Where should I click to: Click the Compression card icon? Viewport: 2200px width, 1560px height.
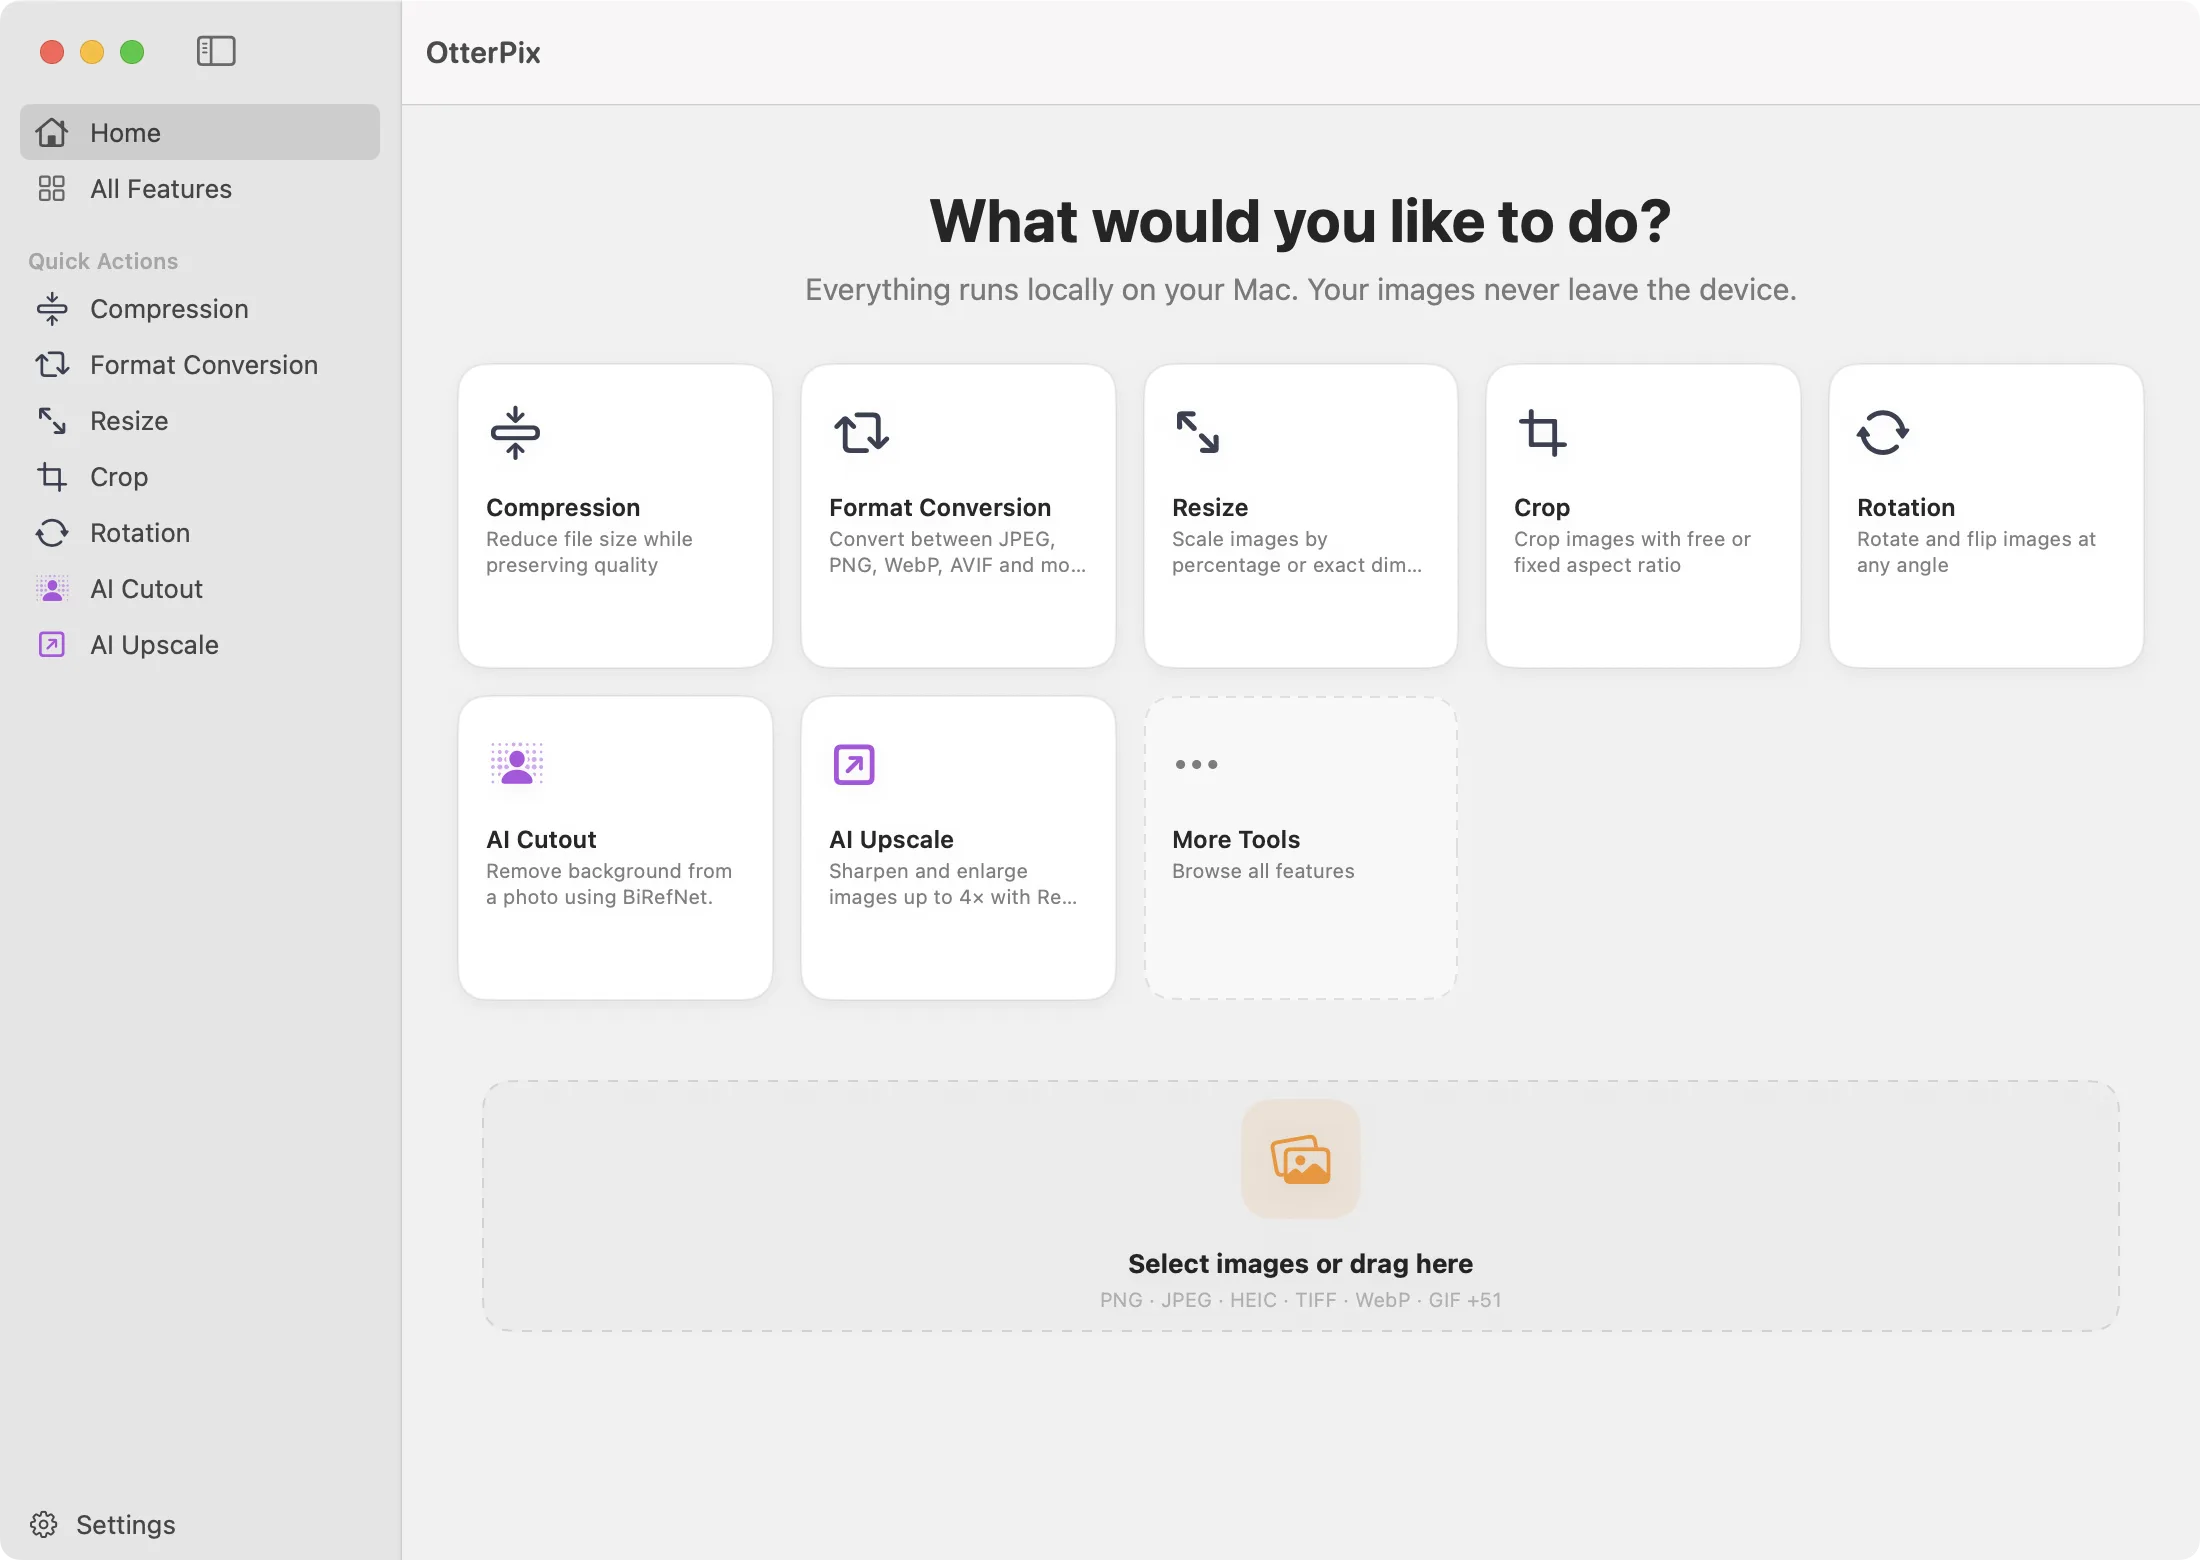click(x=515, y=433)
